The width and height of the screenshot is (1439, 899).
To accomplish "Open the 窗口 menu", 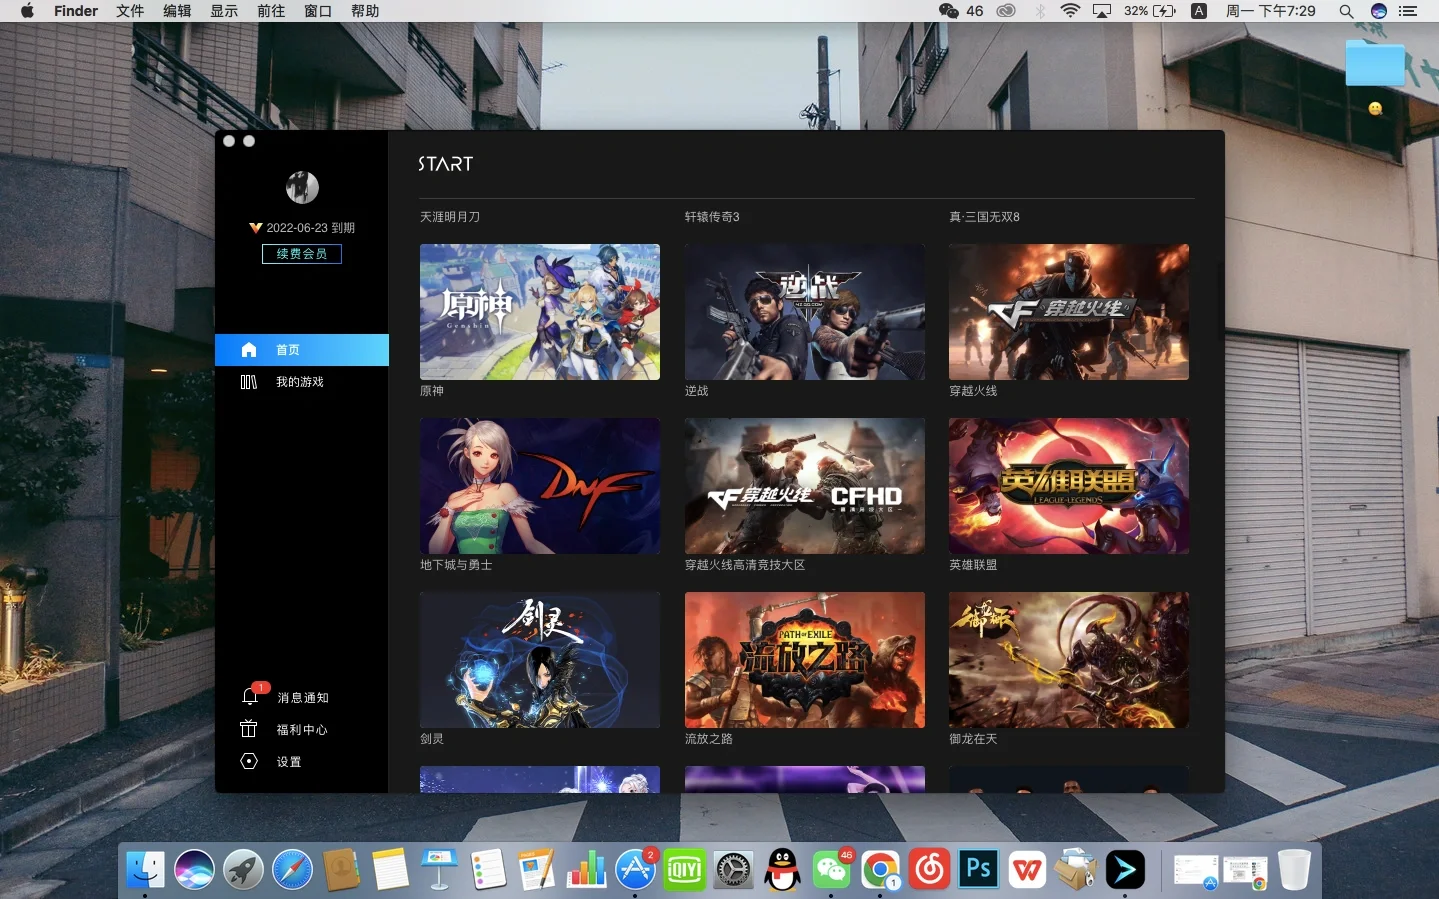I will (318, 11).
